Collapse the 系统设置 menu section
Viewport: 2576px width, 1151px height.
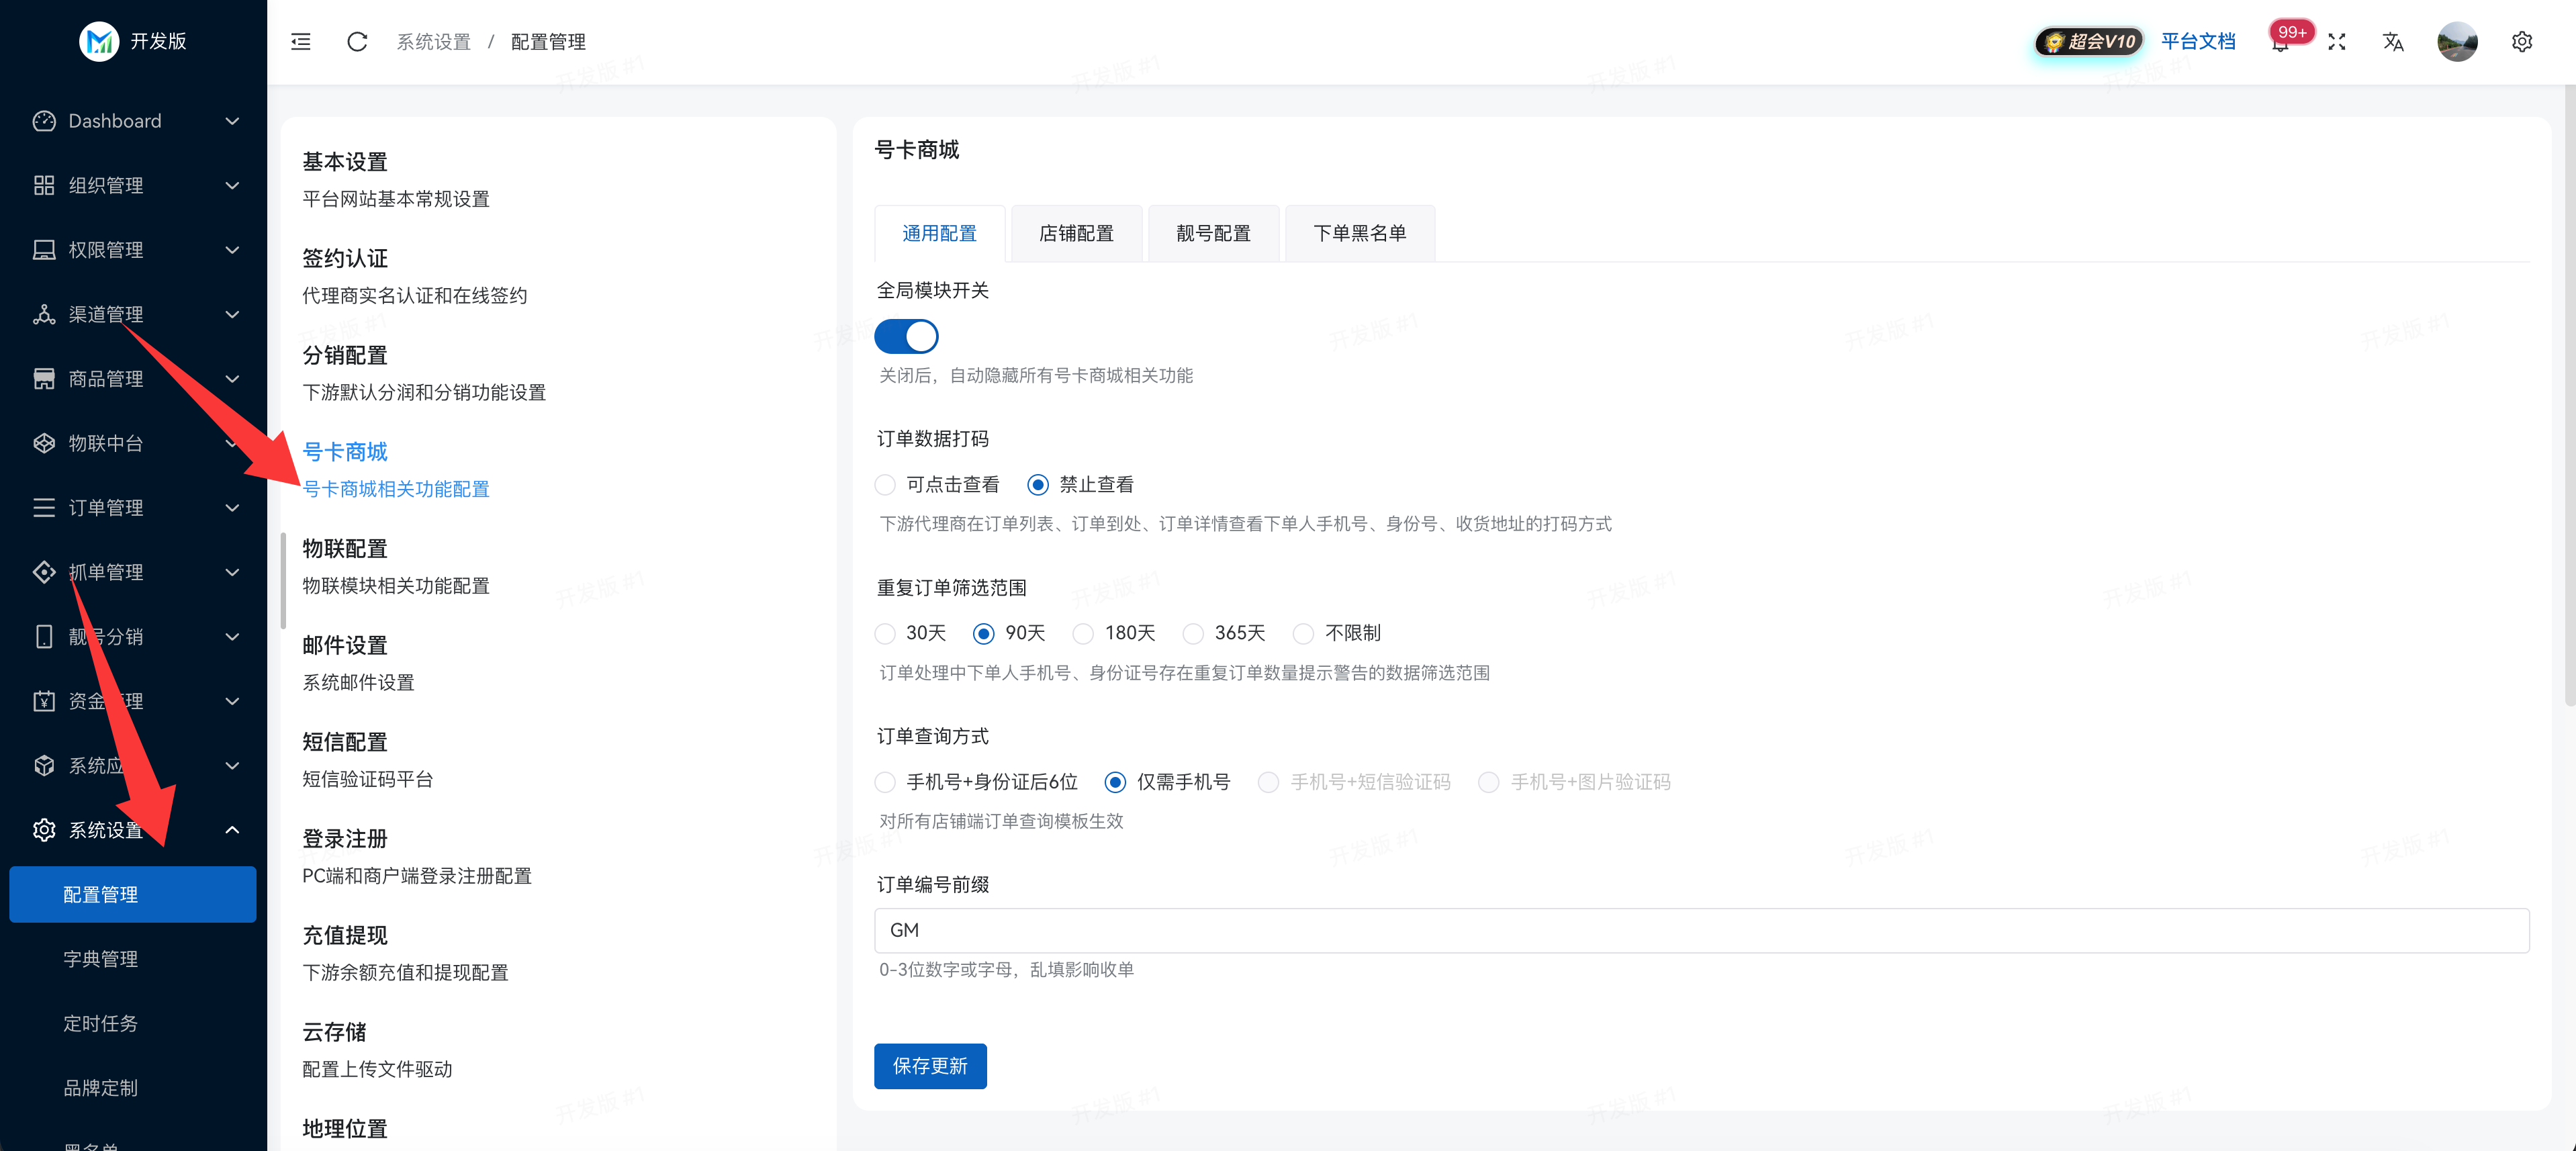[232, 829]
